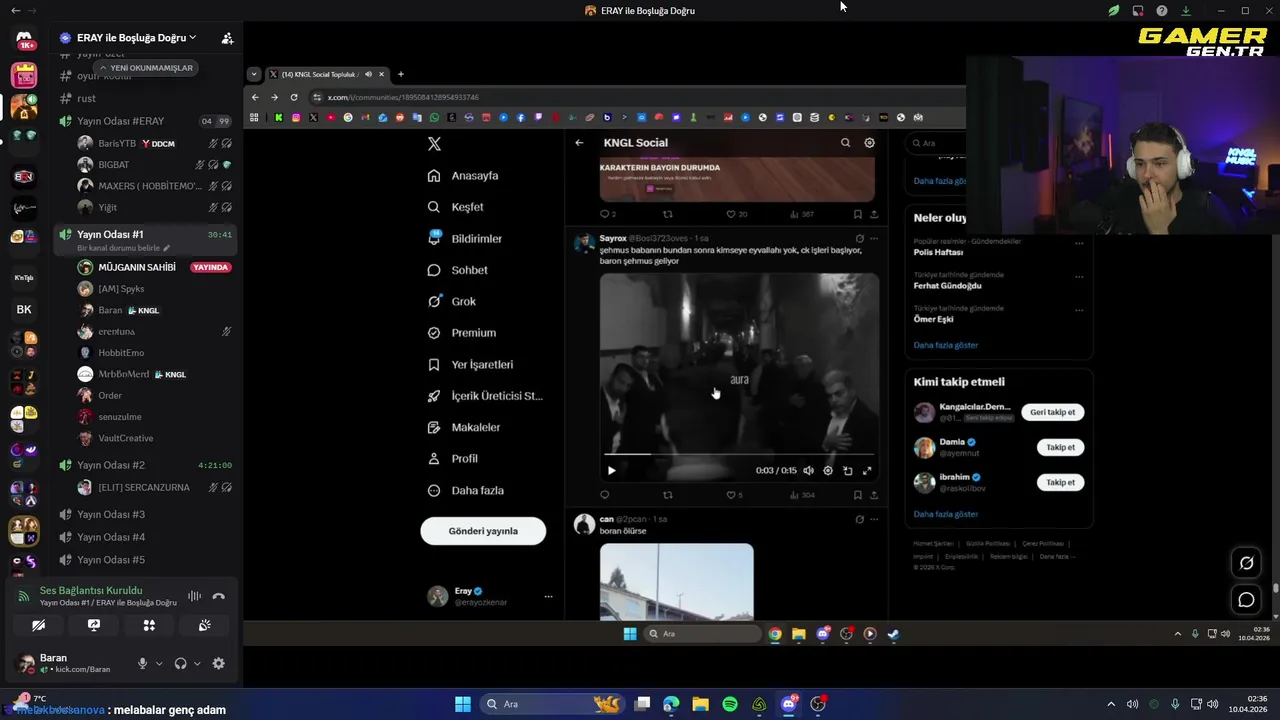Open rust text channel
The height and width of the screenshot is (720, 1280).
87,98
